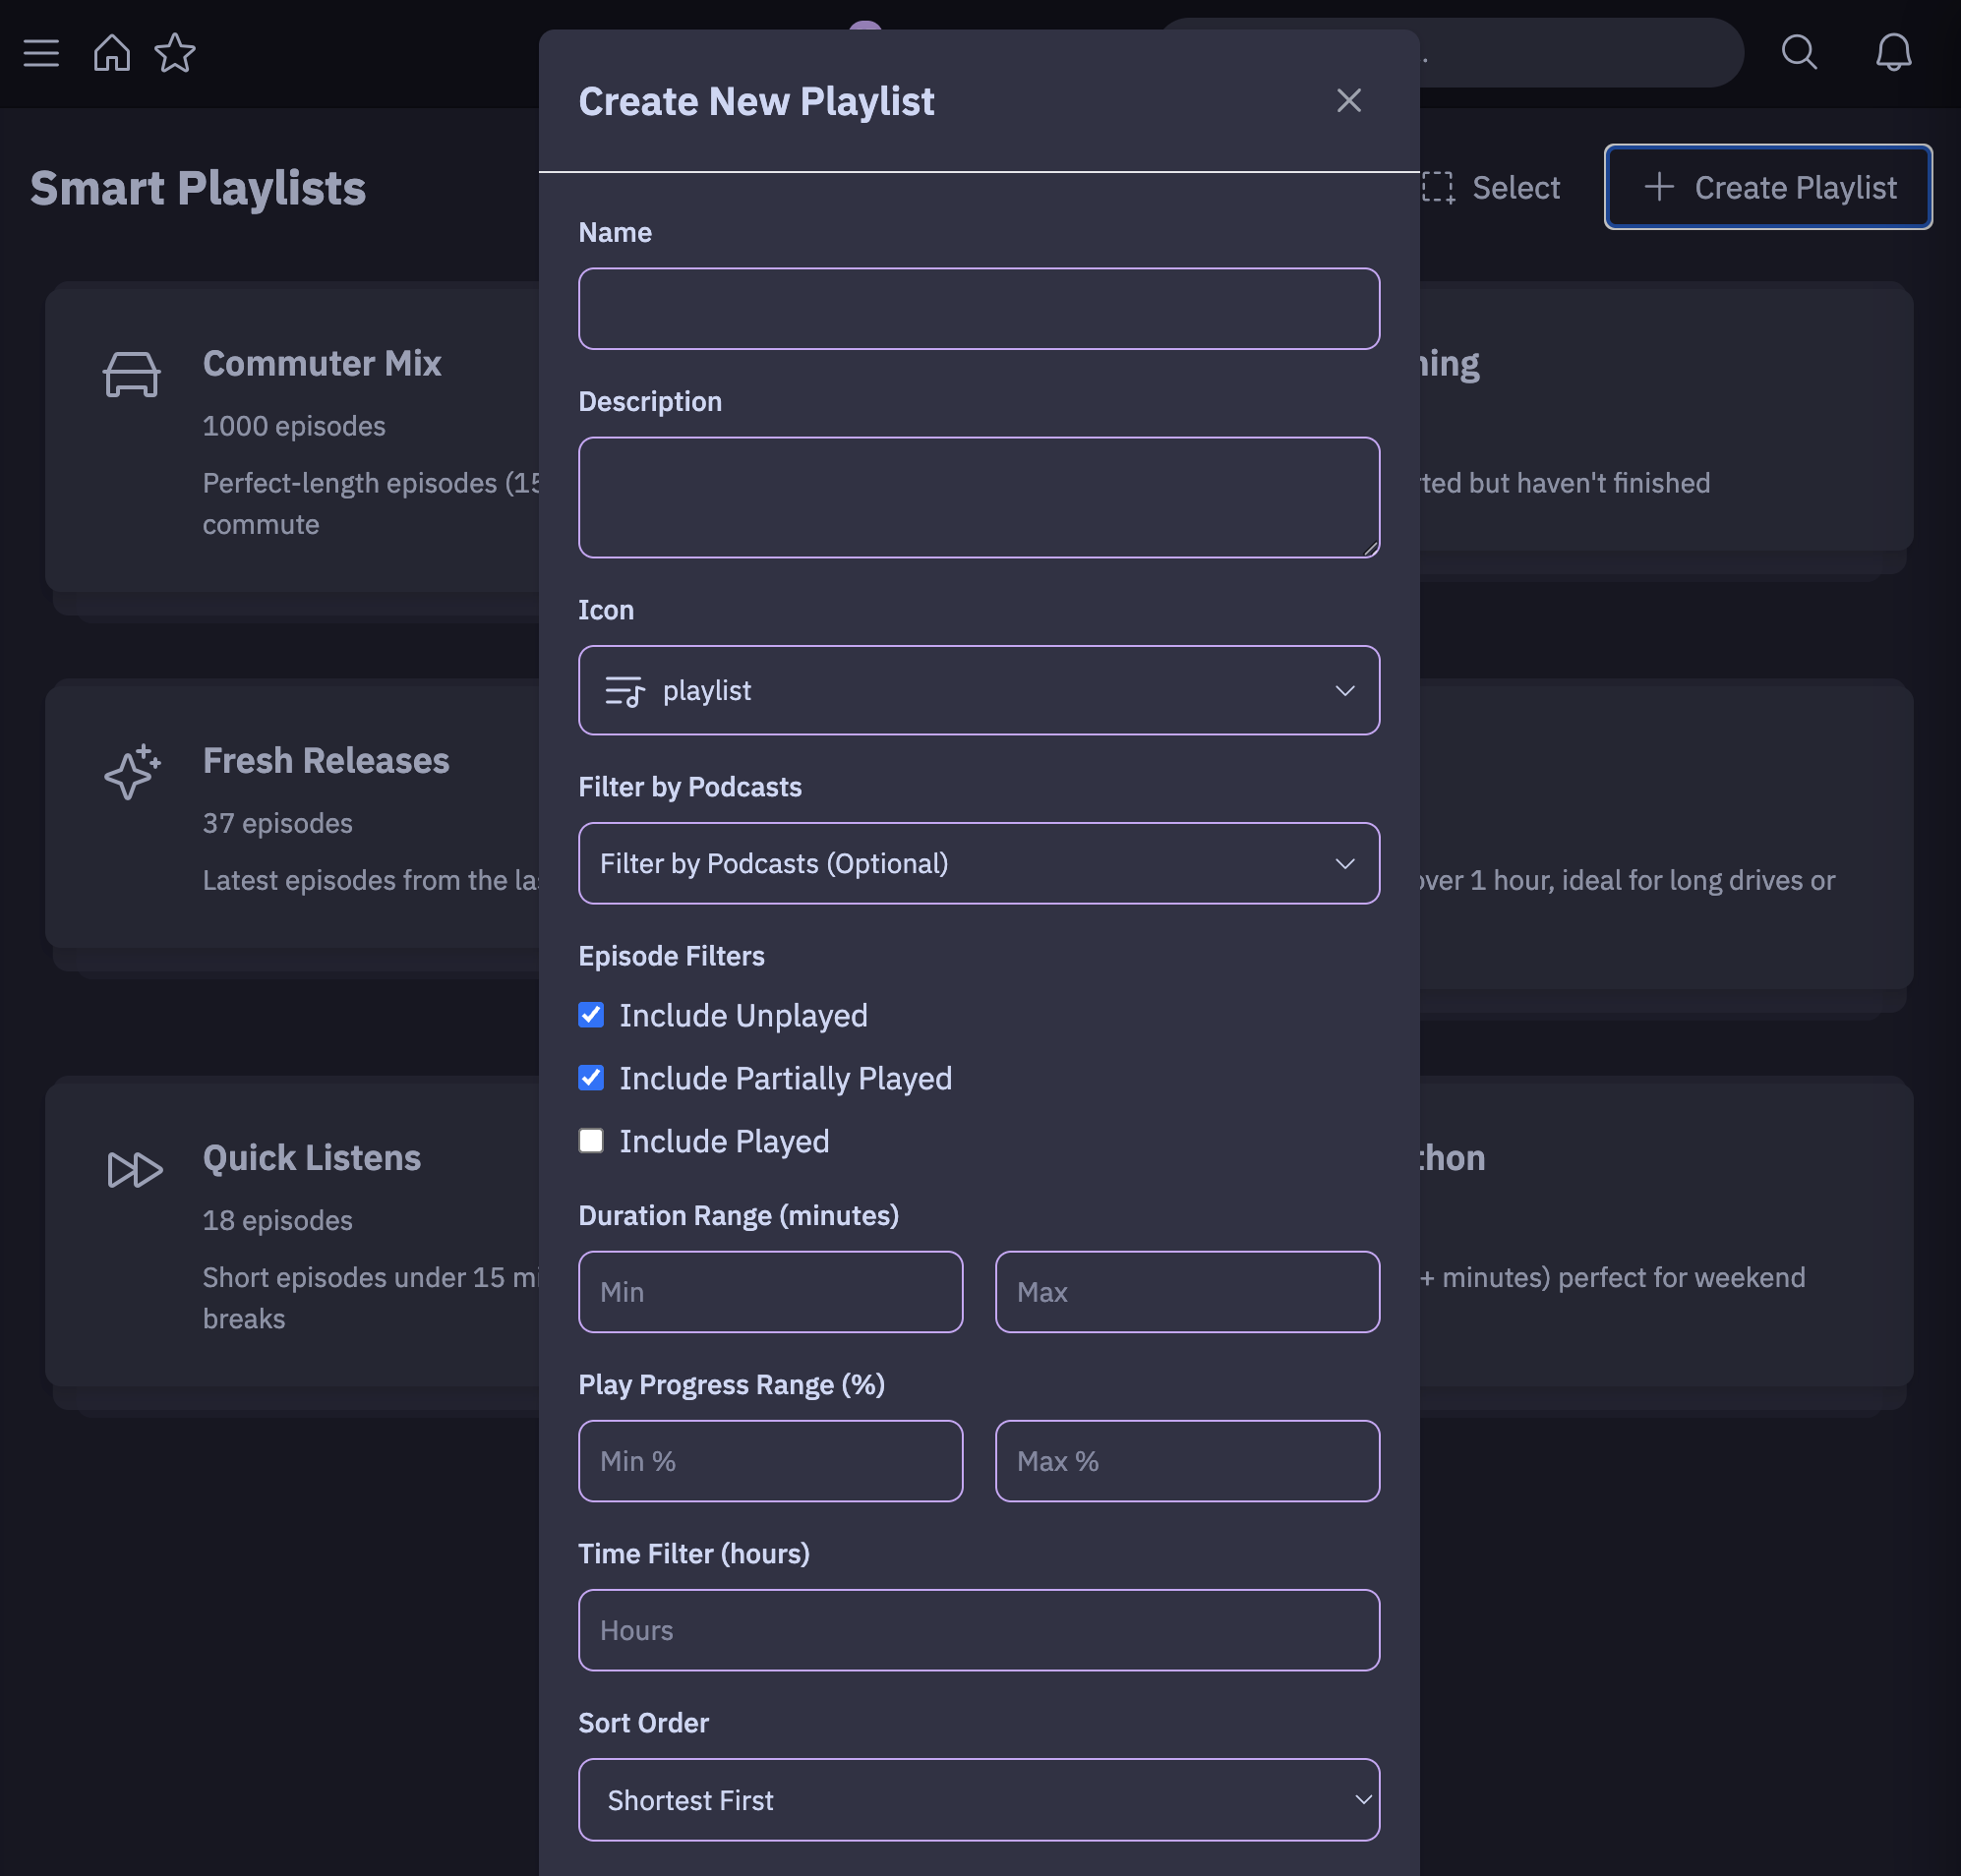Click the "1000 episodes" count

coord(294,426)
